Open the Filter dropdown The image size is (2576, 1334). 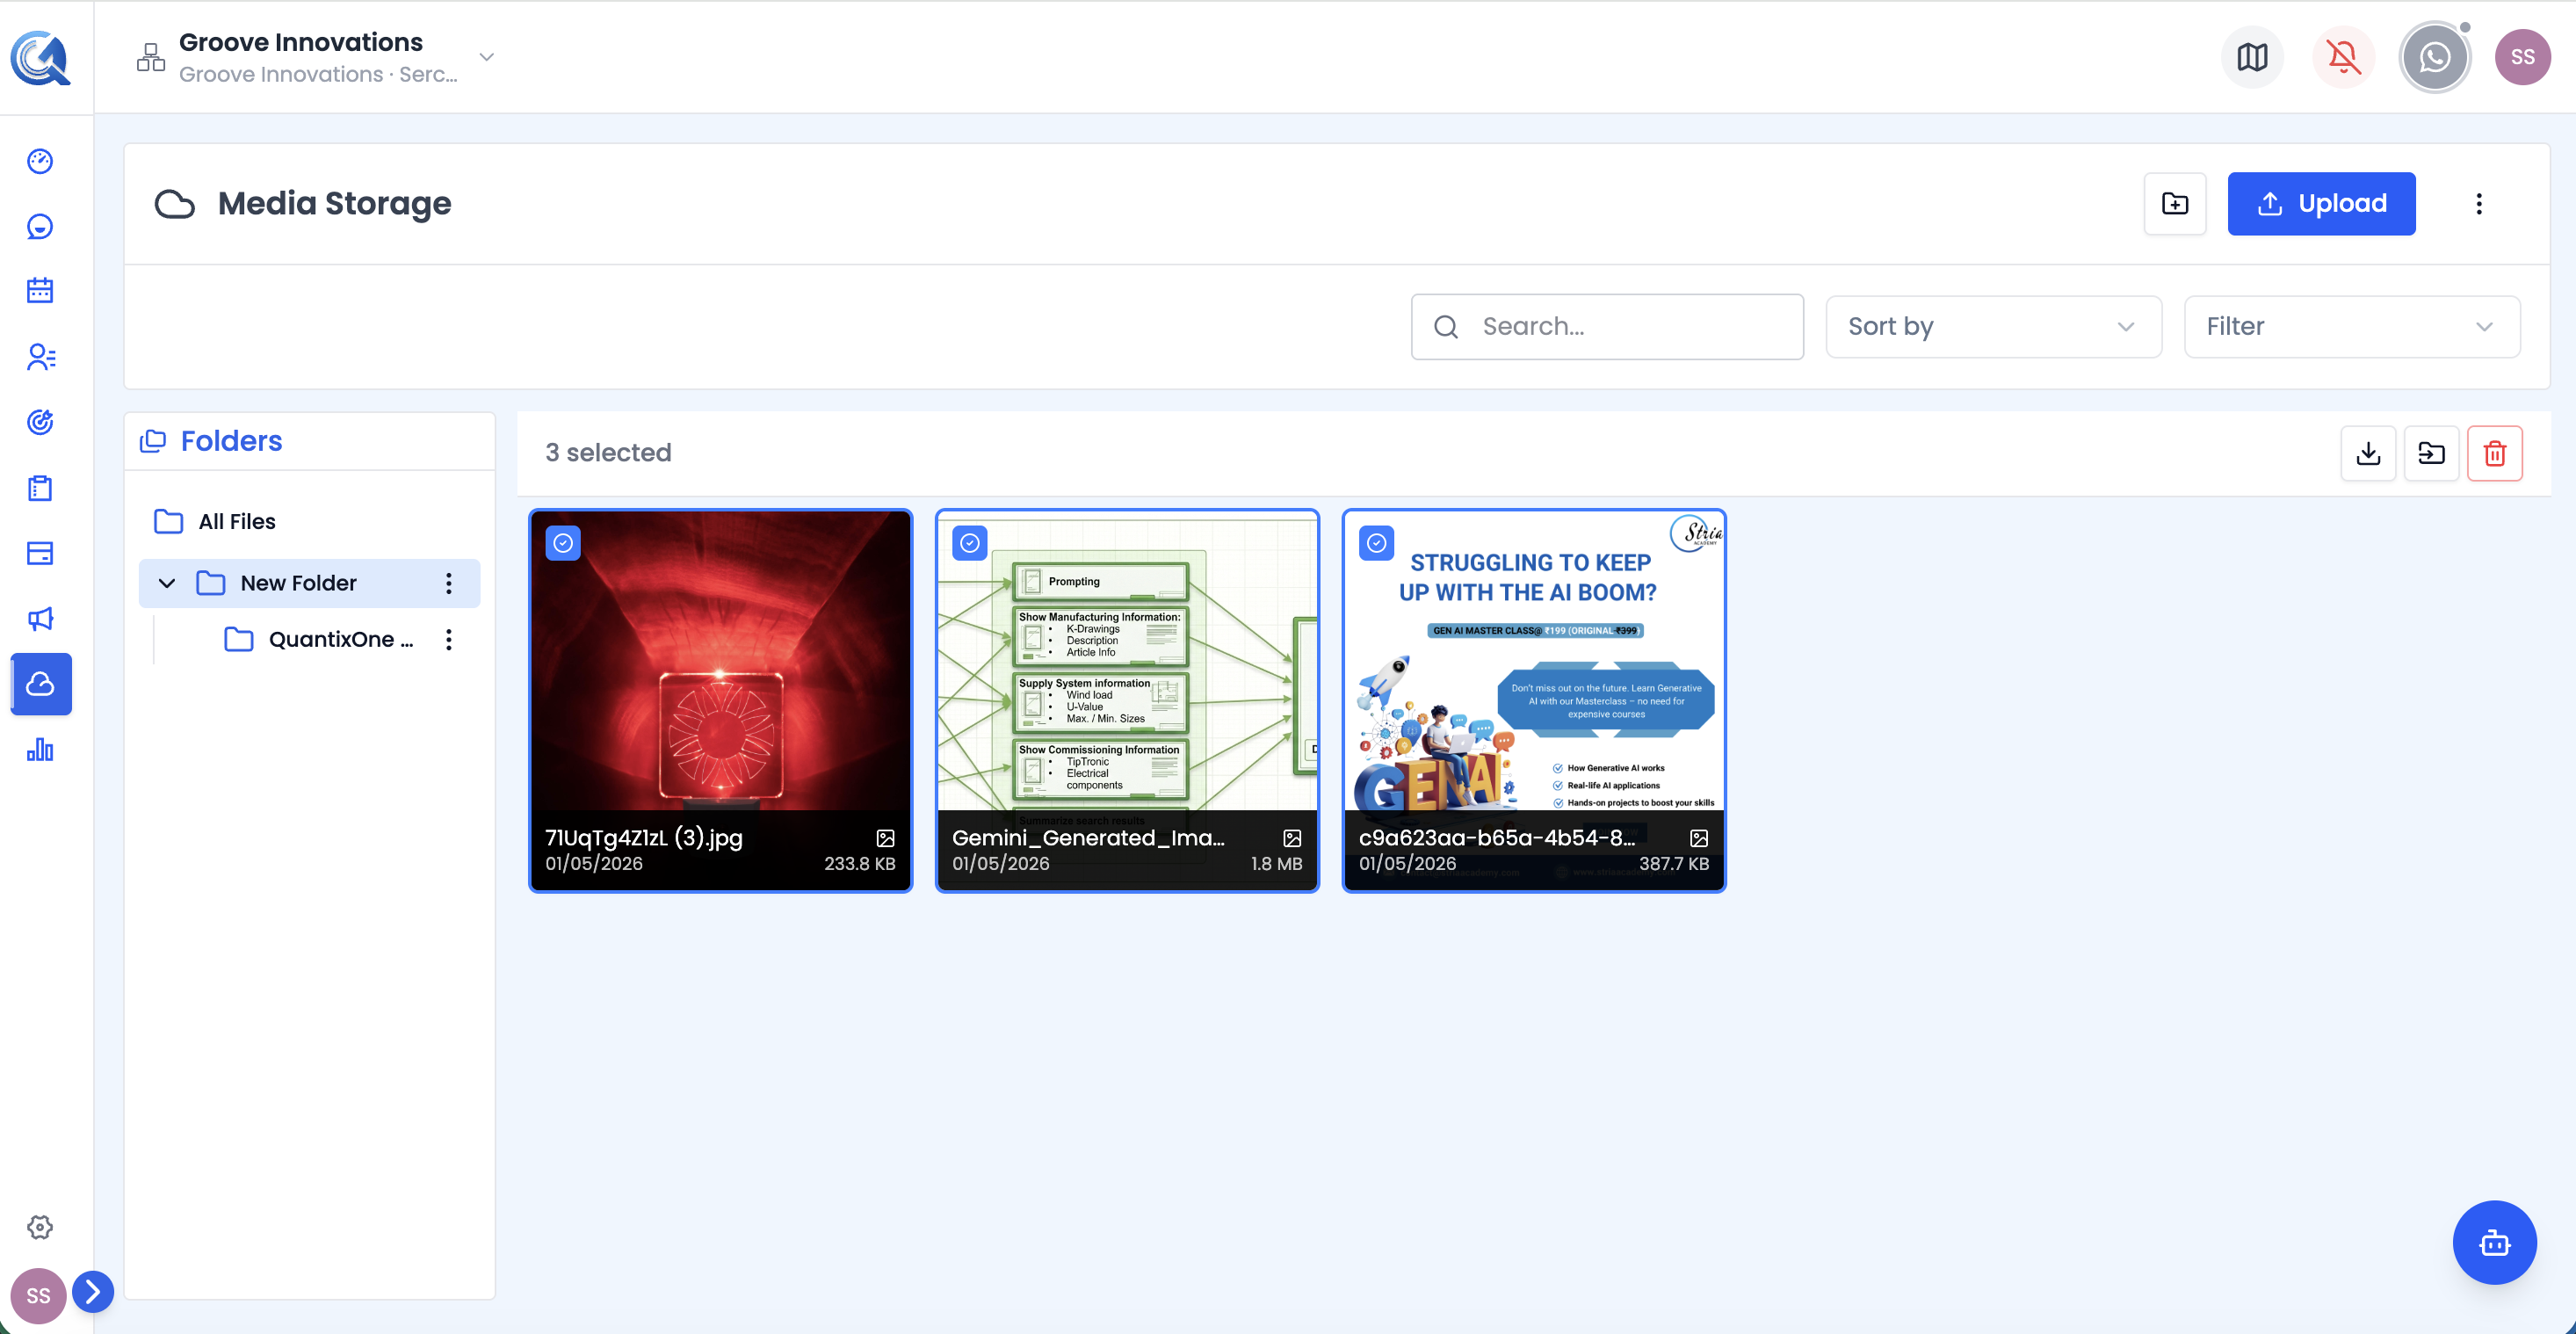[x=2352, y=327]
